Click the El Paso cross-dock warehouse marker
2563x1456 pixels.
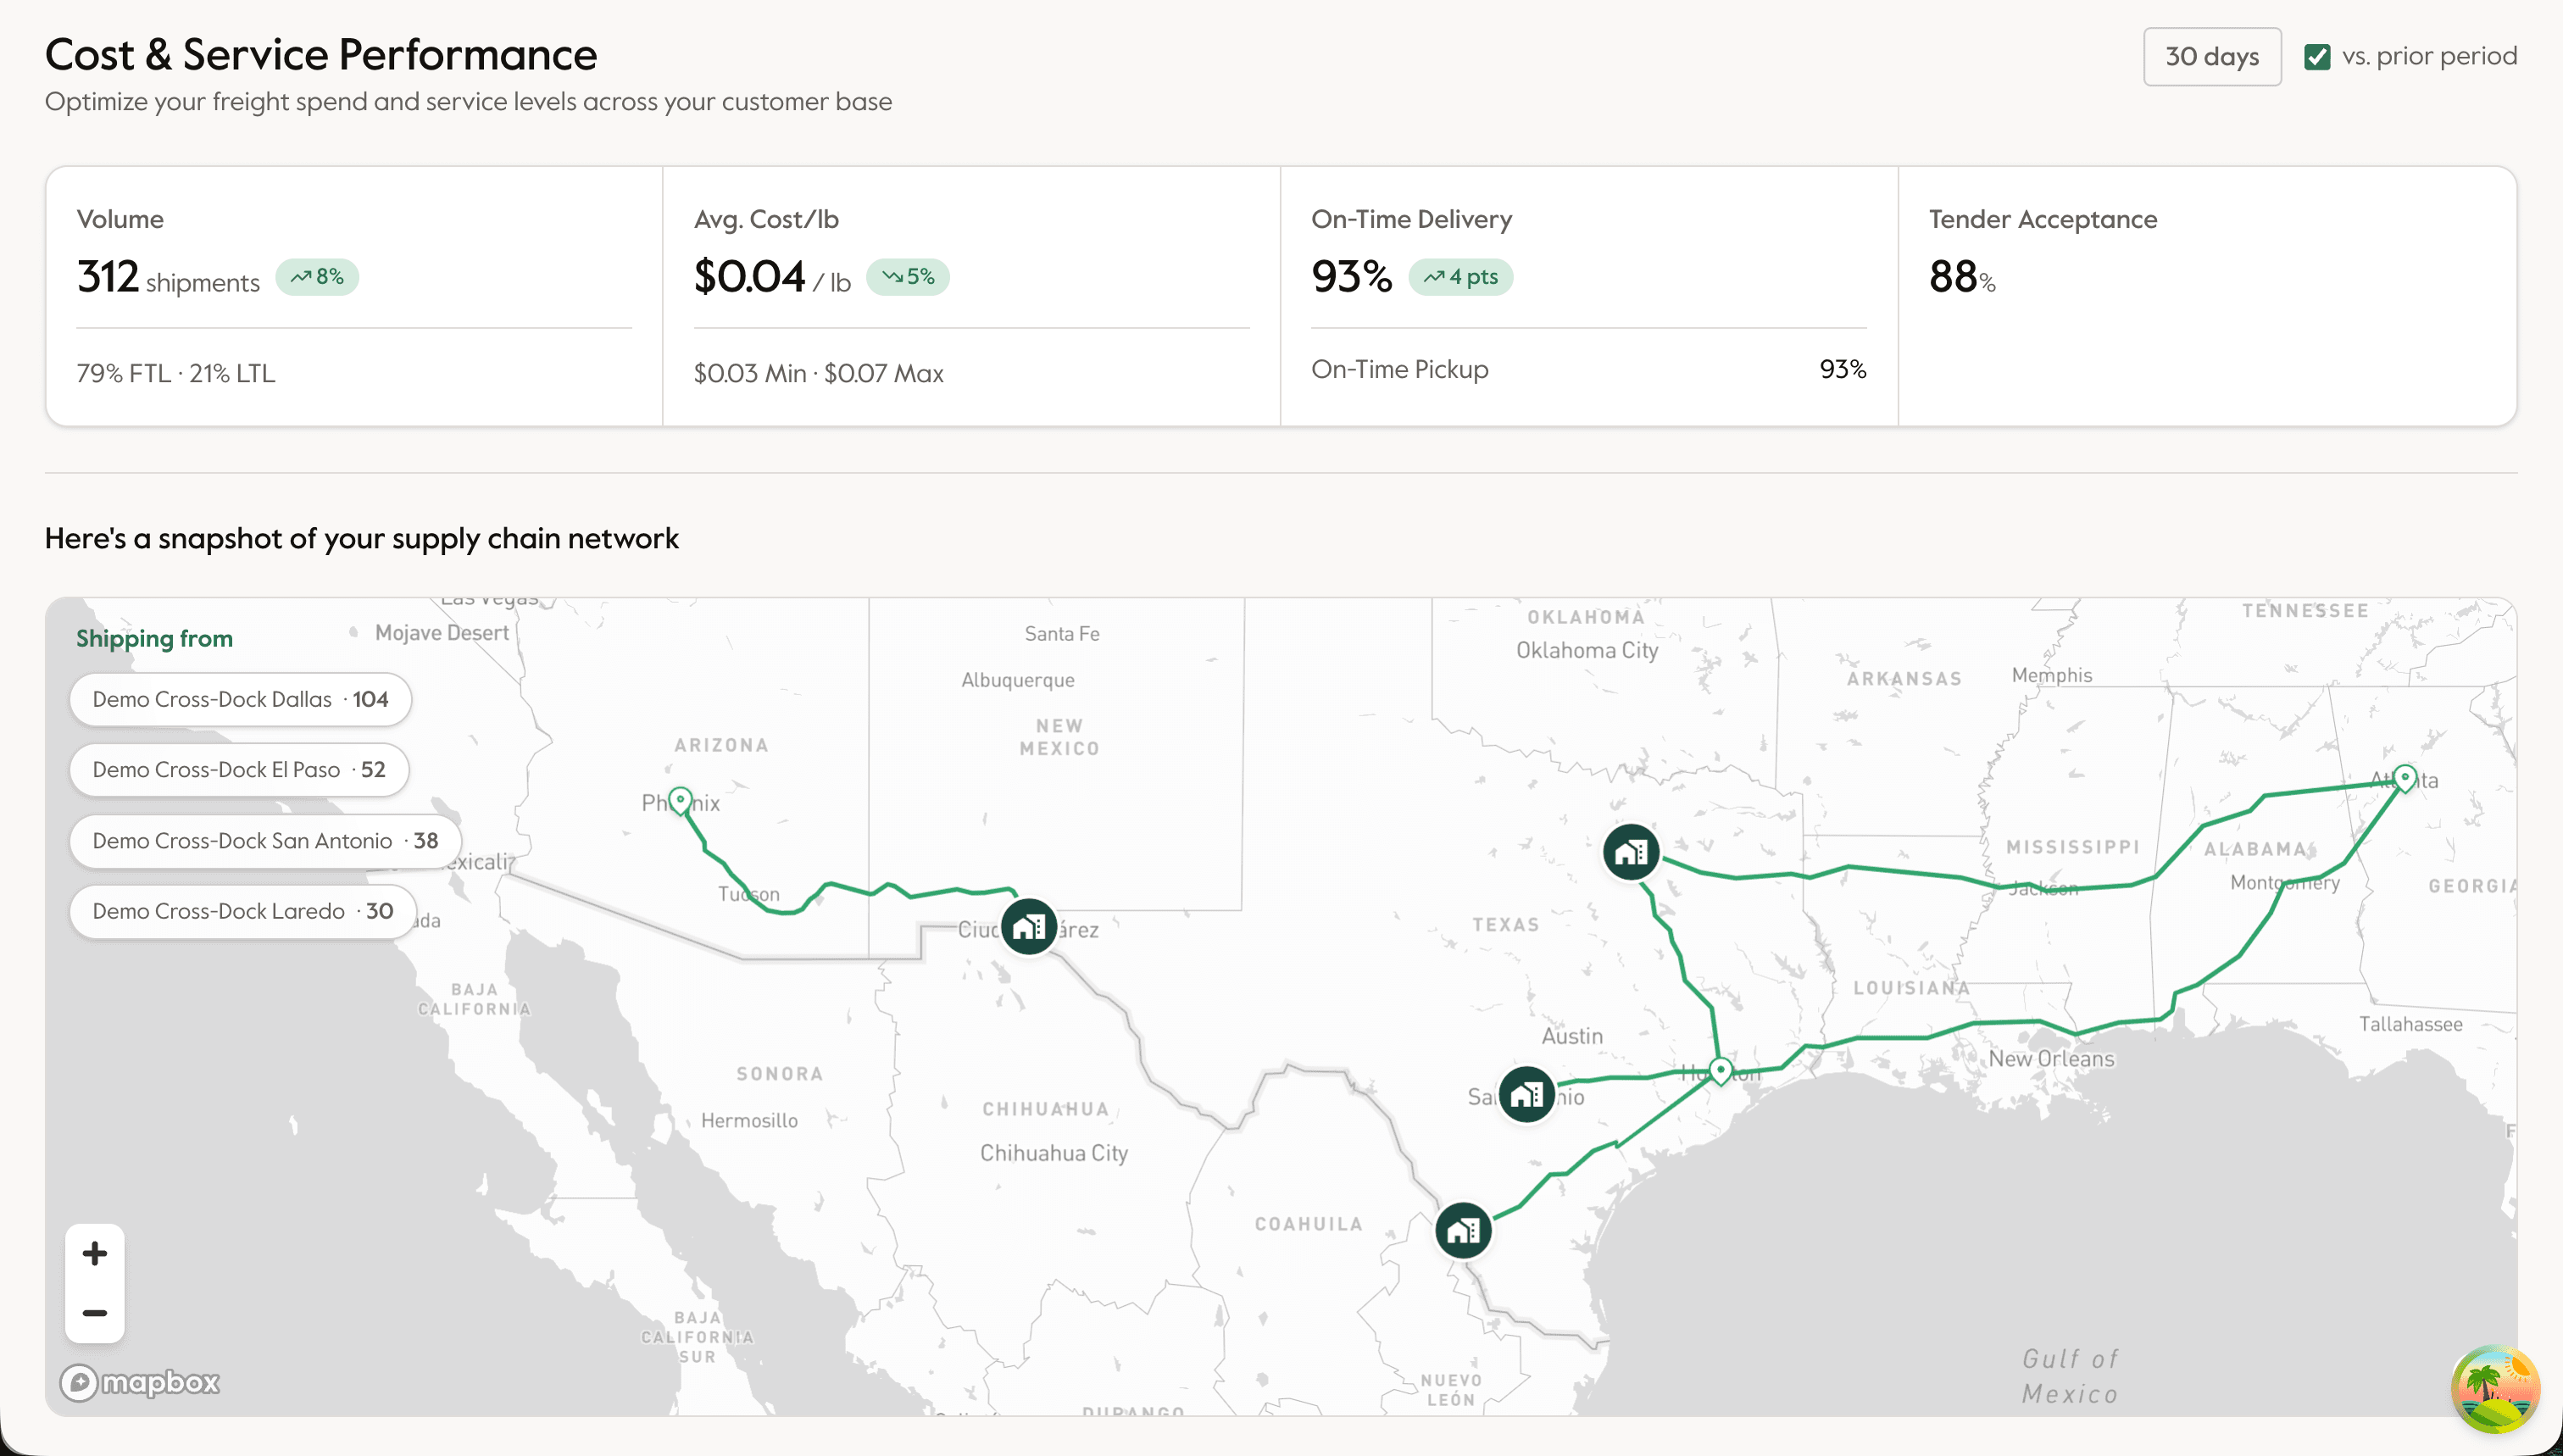tap(1029, 927)
